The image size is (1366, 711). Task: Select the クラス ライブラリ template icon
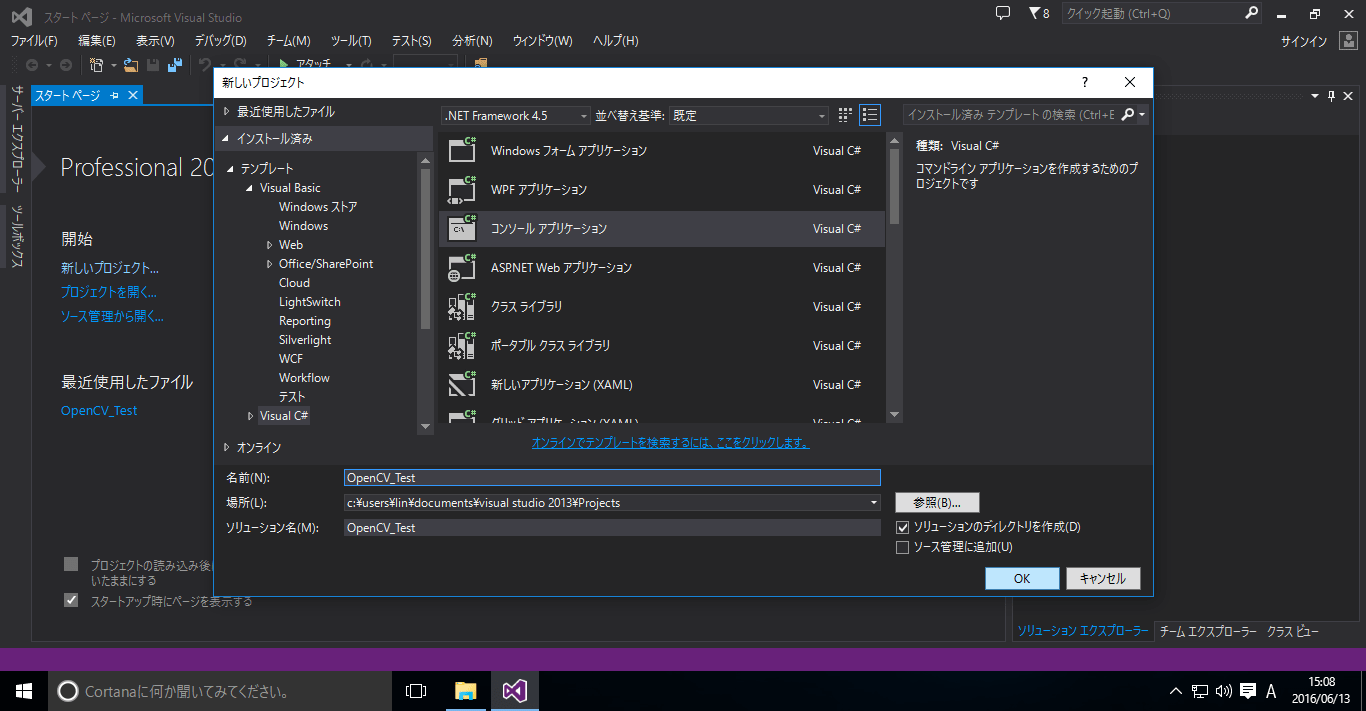point(461,306)
